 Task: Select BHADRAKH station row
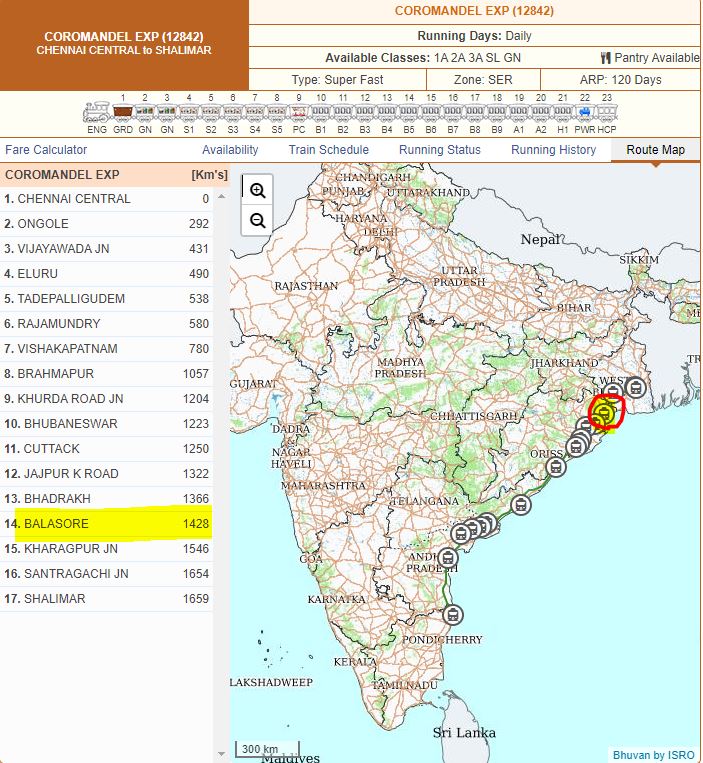106,499
